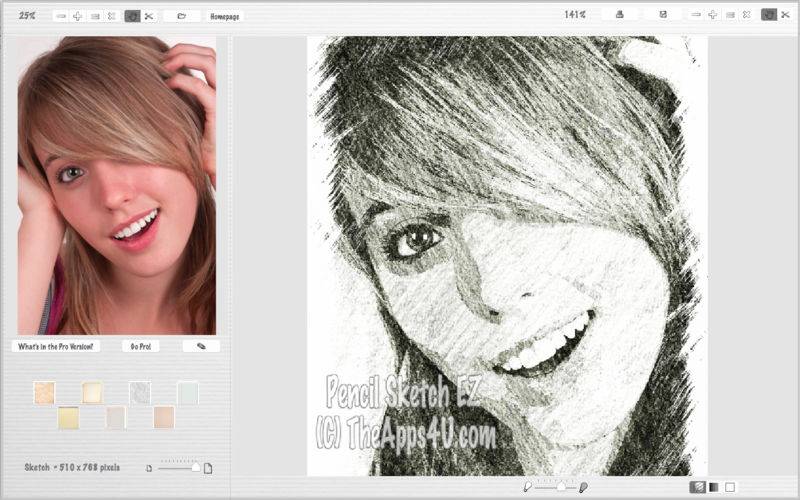The height and width of the screenshot is (500, 800).
Task: Open an image file with the folder button
Action: pyautogui.click(x=182, y=16)
